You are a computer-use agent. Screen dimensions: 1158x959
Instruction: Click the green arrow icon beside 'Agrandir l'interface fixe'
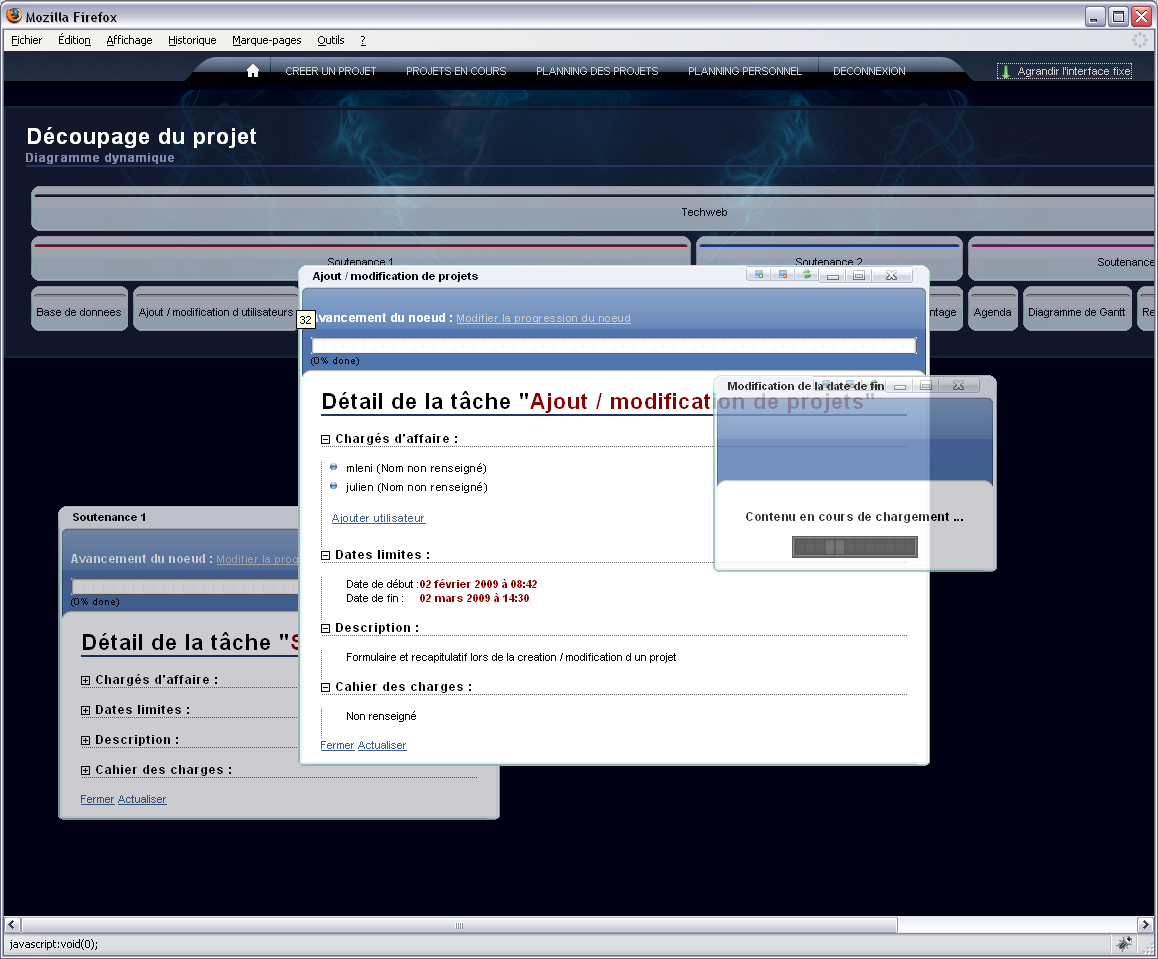(x=1006, y=71)
